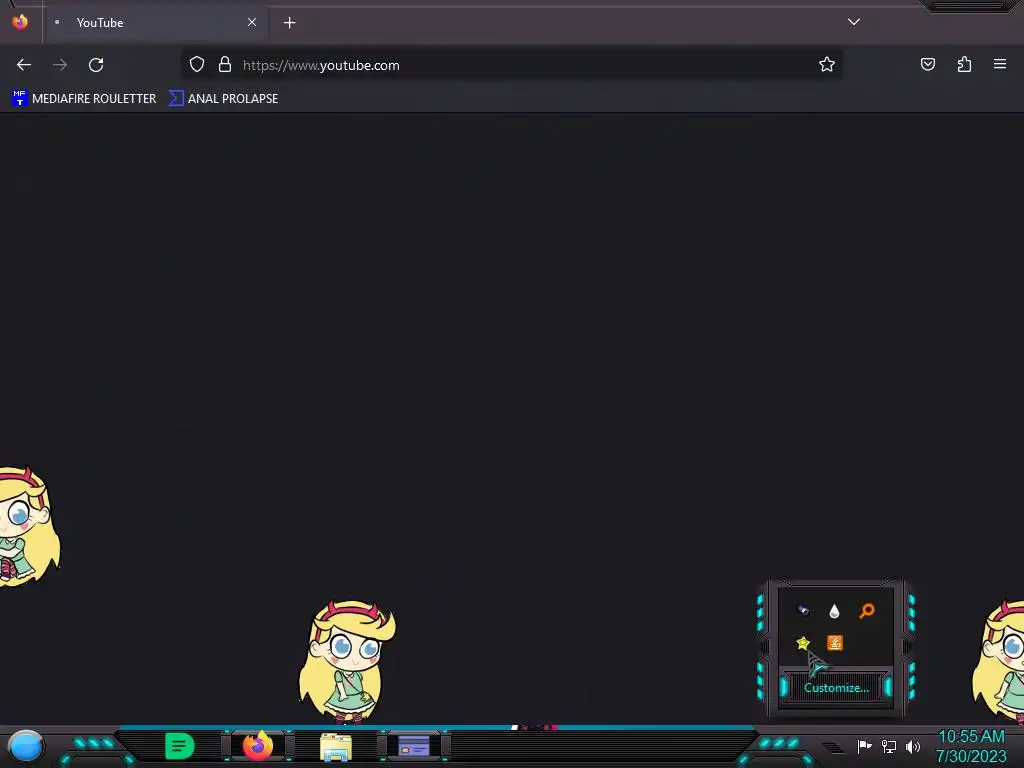Viewport: 1024px width, 768px height.
Task: Click the yellow star tray icon
Action: click(803, 643)
